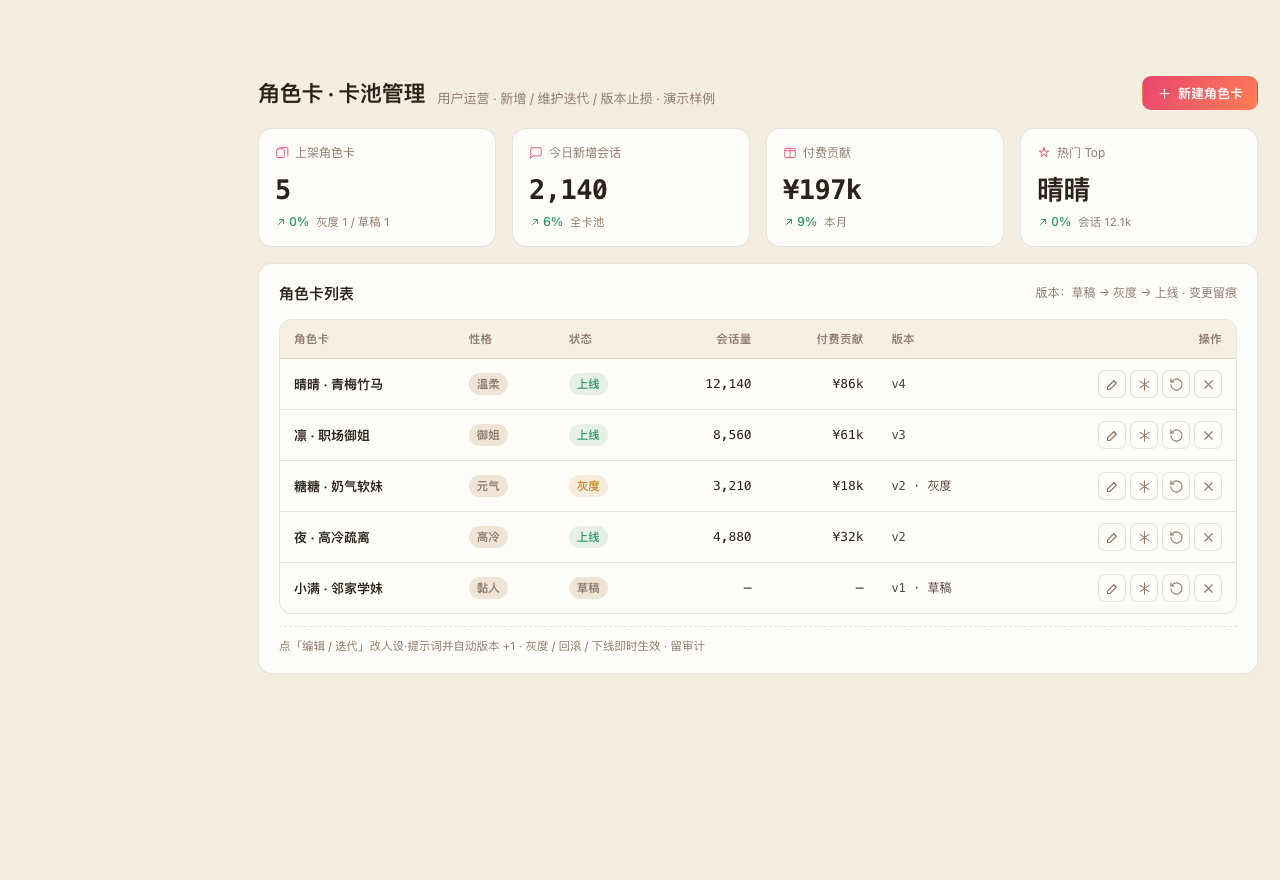Click the 高冷 personality tag
Screen dimensions: 1280x880
488,537
